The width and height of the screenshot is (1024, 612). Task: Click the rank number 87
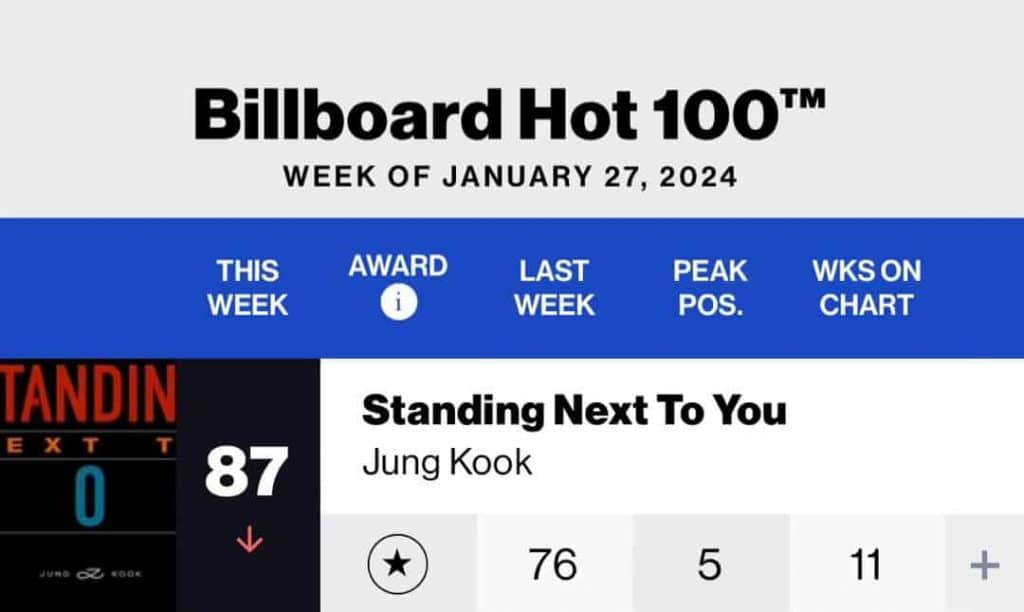[x=247, y=473]
